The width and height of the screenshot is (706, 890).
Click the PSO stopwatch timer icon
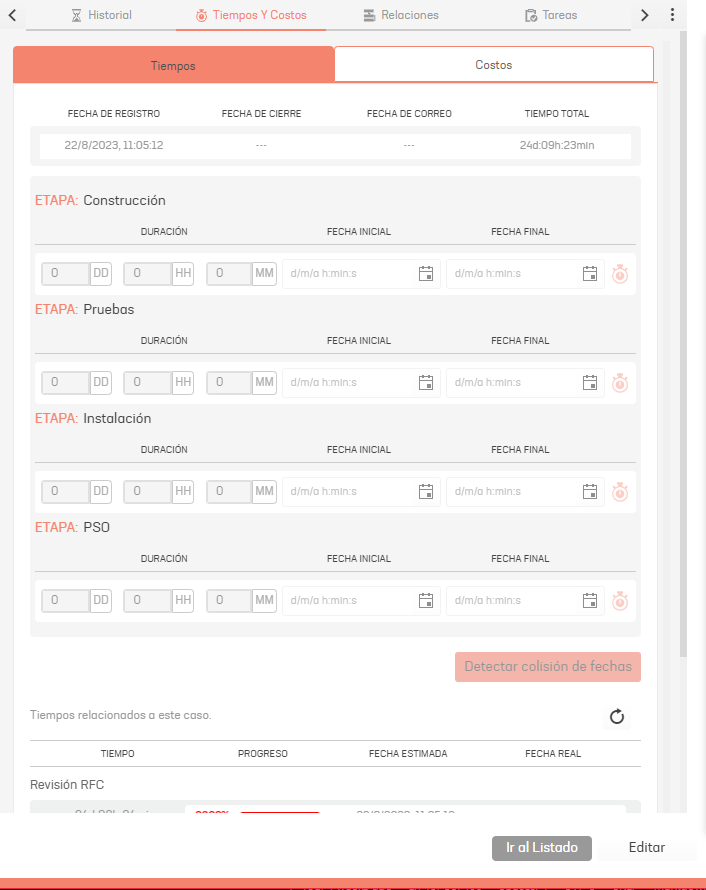[x=620, y=601]
